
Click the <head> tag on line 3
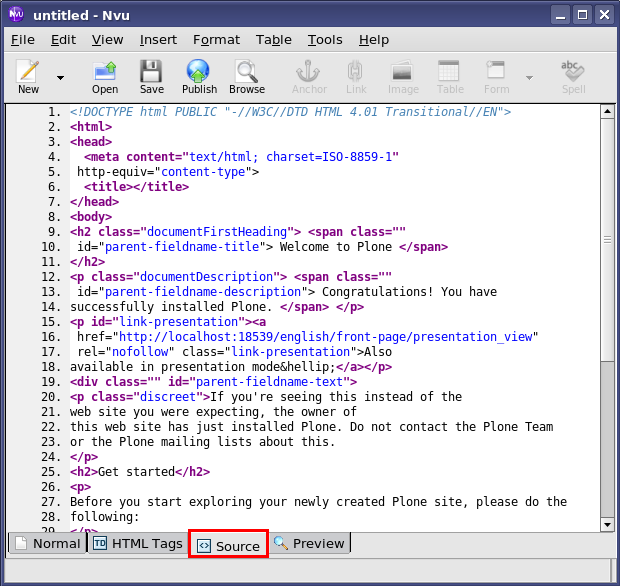pos(91,142)
